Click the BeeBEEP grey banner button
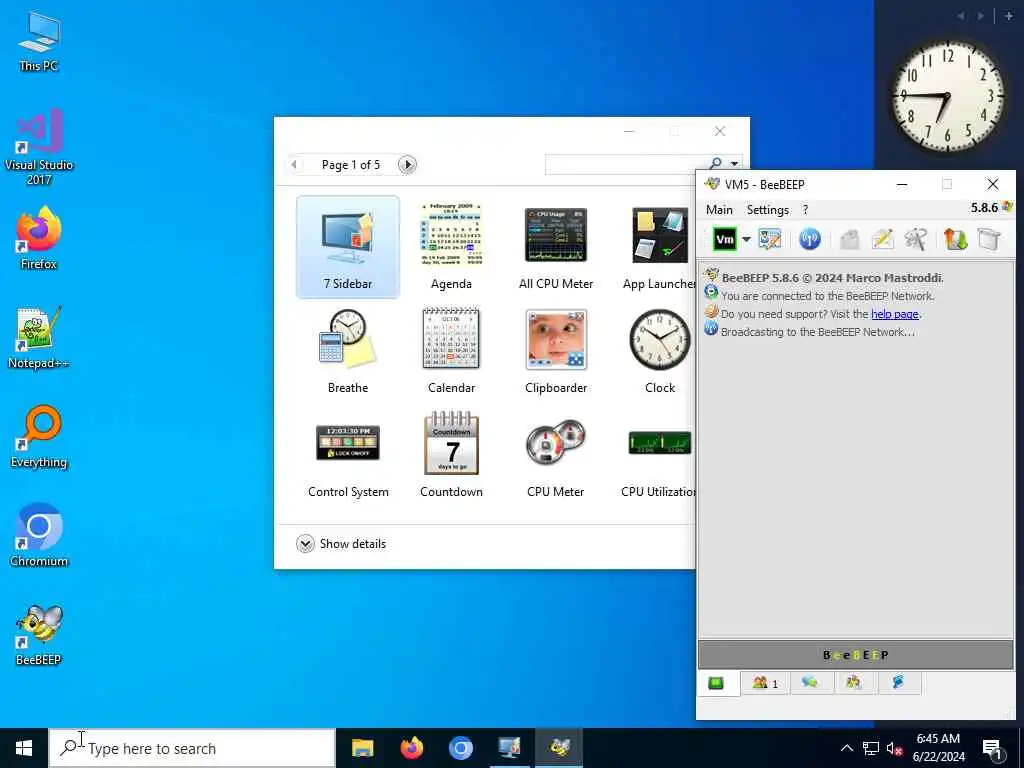 tap(856, 654)
